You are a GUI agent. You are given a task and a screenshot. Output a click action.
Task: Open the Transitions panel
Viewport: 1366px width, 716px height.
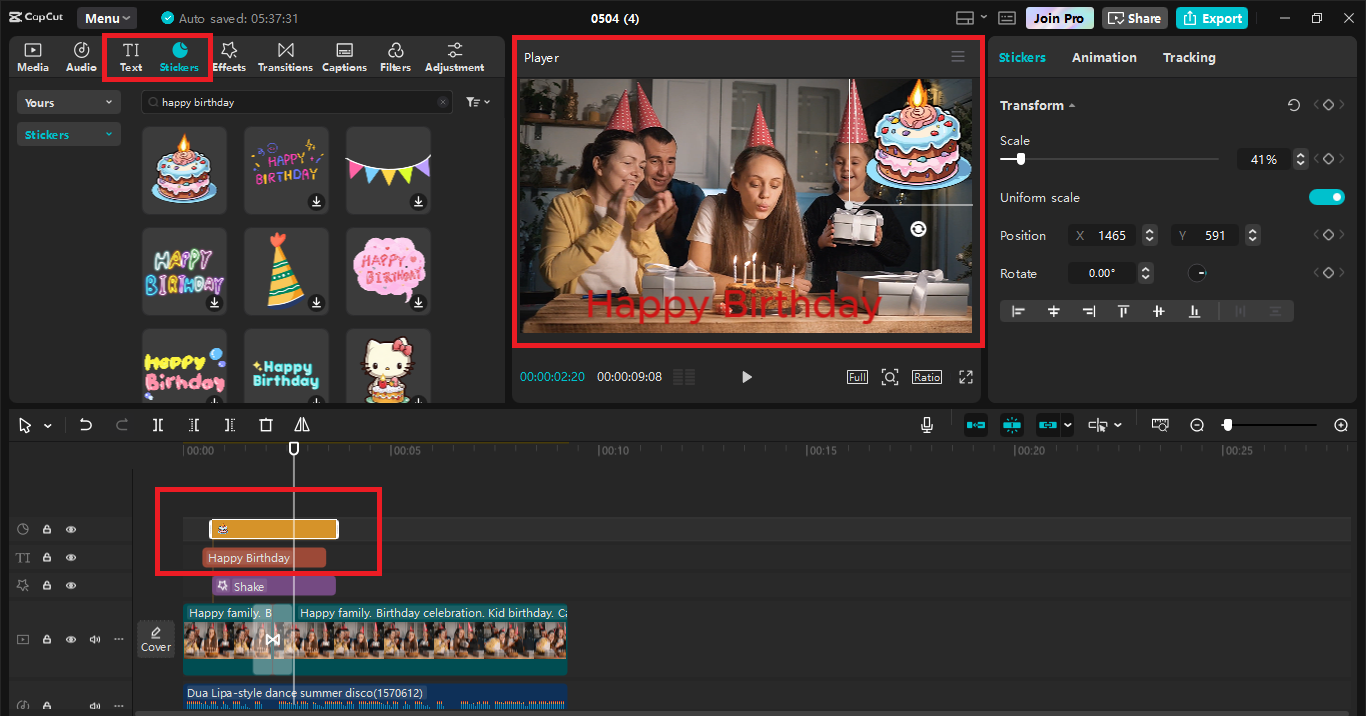pos(285,57)
